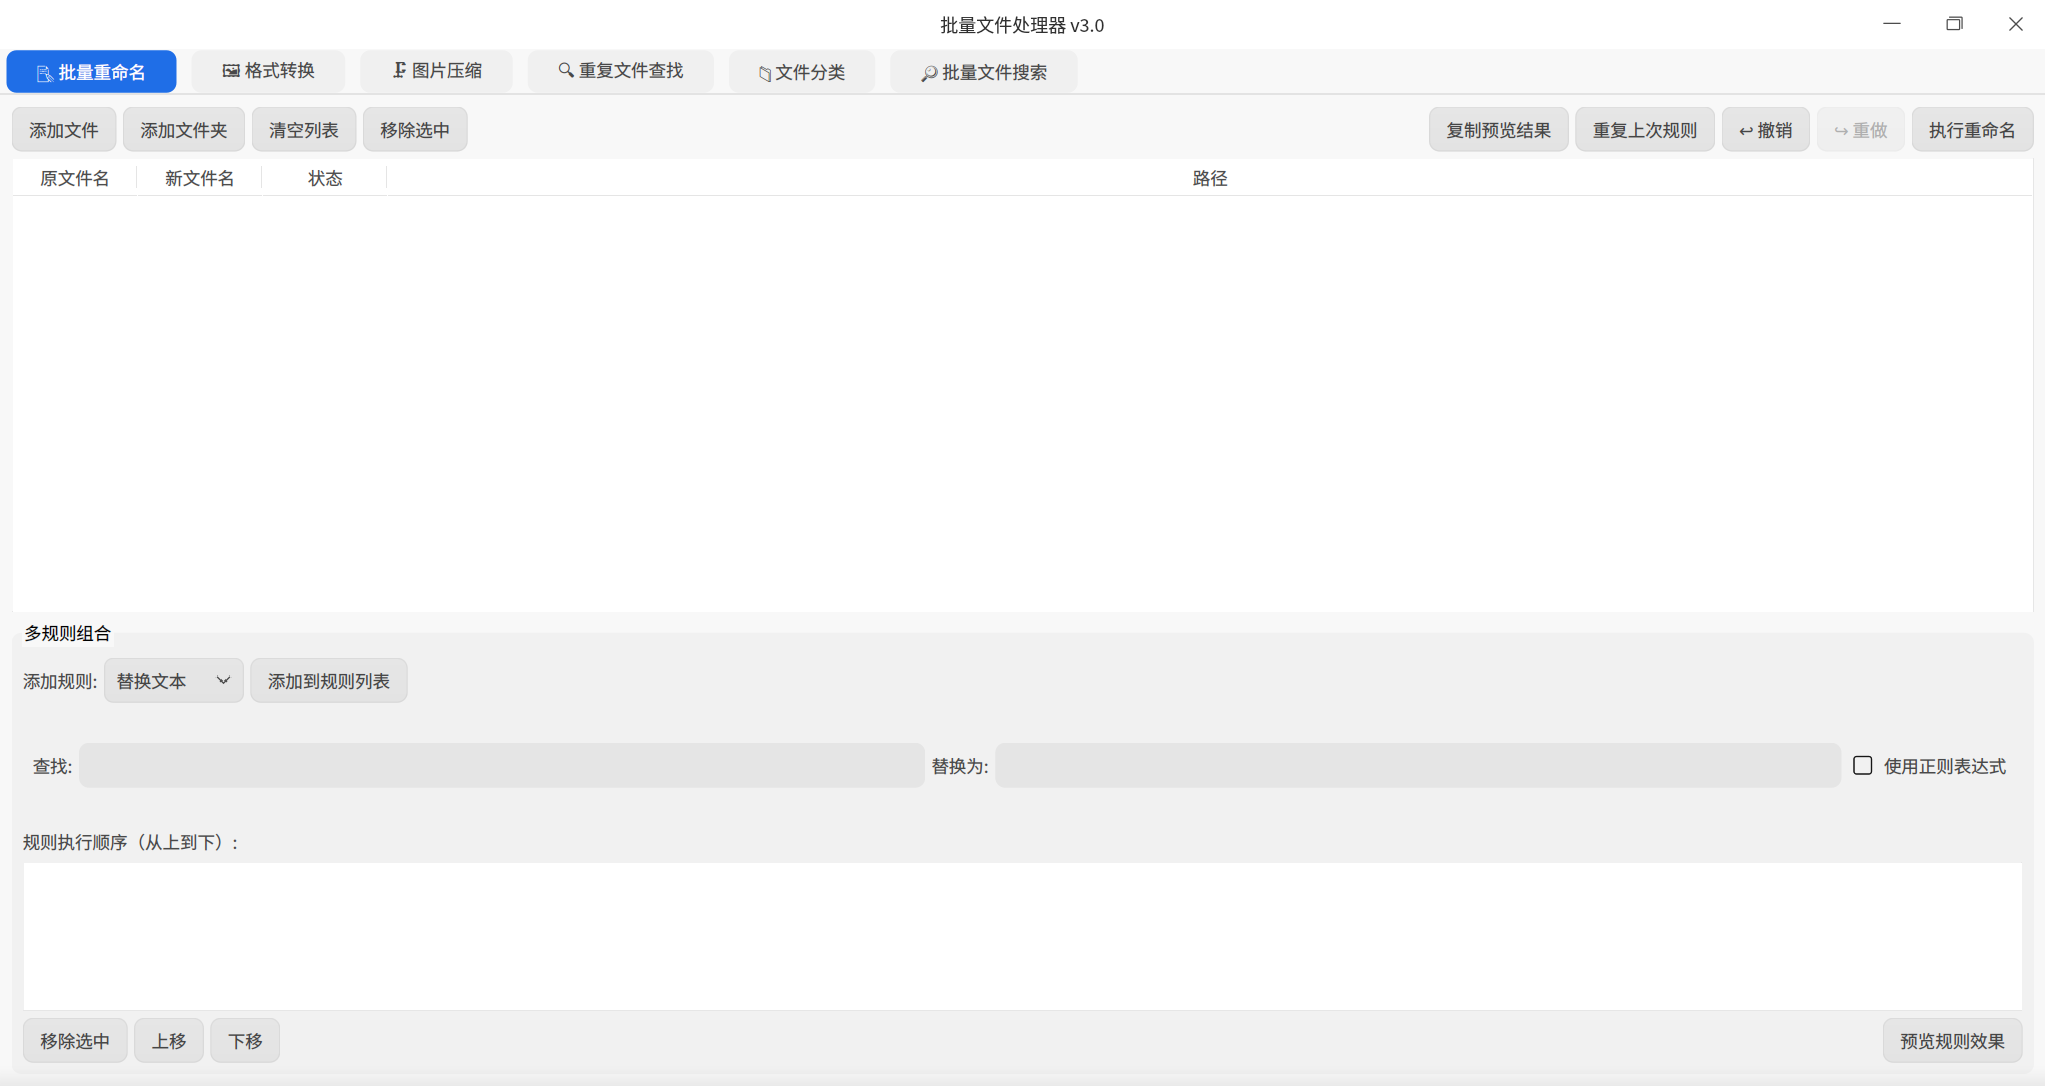Viewport: 2045px width, 1086px height.
Task: Click 添加到规则列表 button
Action: 328,681
